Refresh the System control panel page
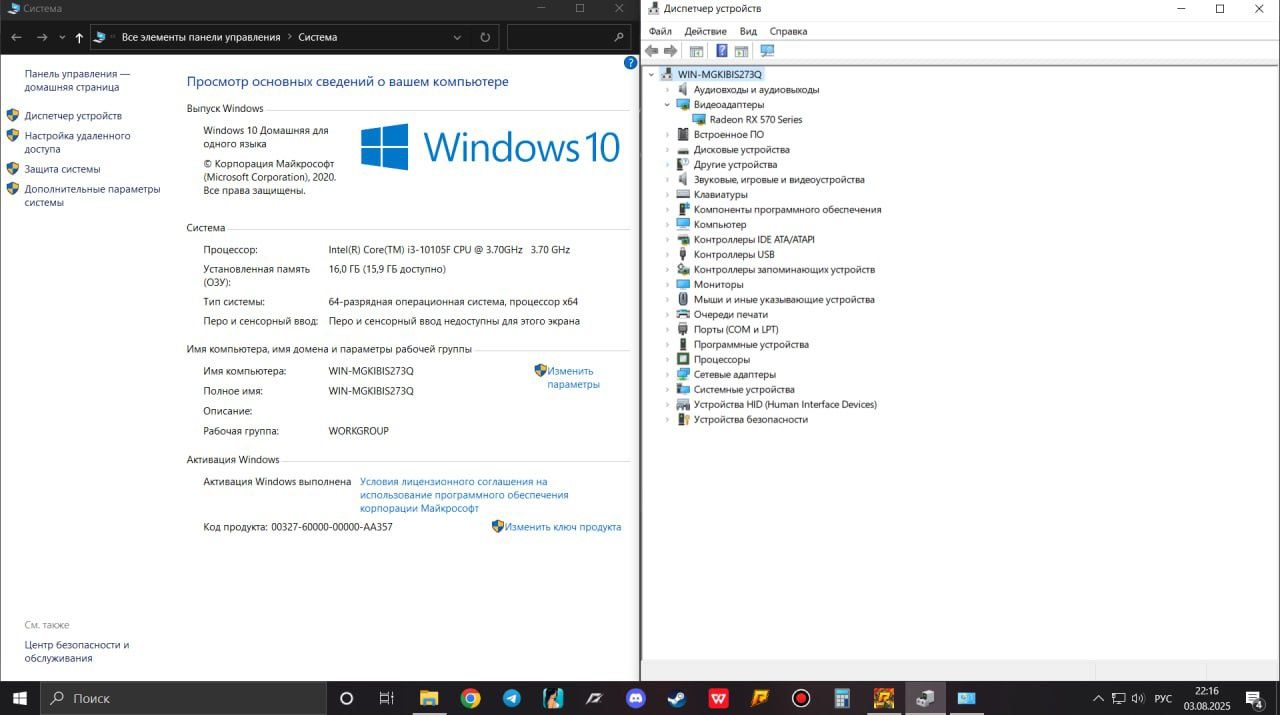The image size is (1280, 715). point(485,37)
